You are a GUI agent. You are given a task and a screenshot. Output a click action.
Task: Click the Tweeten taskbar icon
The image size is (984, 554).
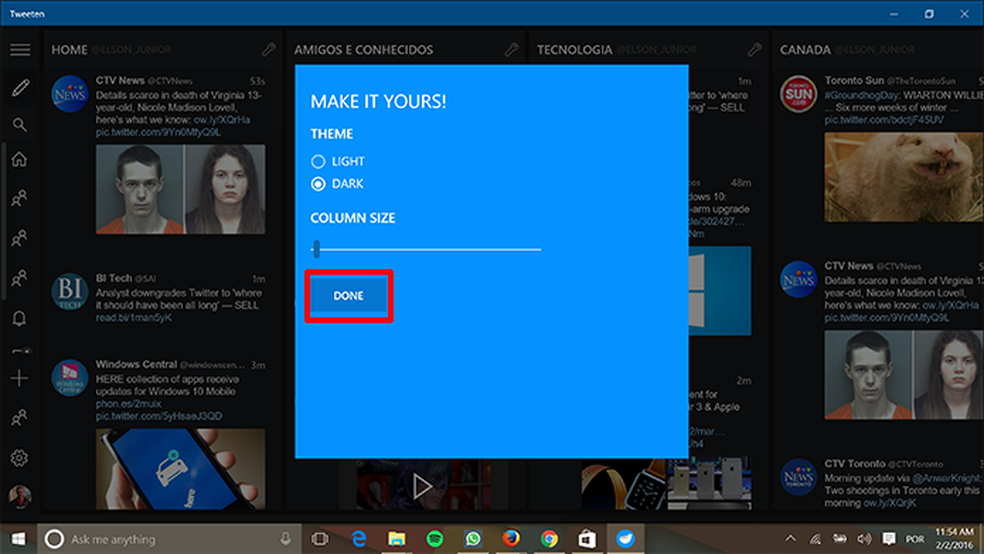coord(625,539)
